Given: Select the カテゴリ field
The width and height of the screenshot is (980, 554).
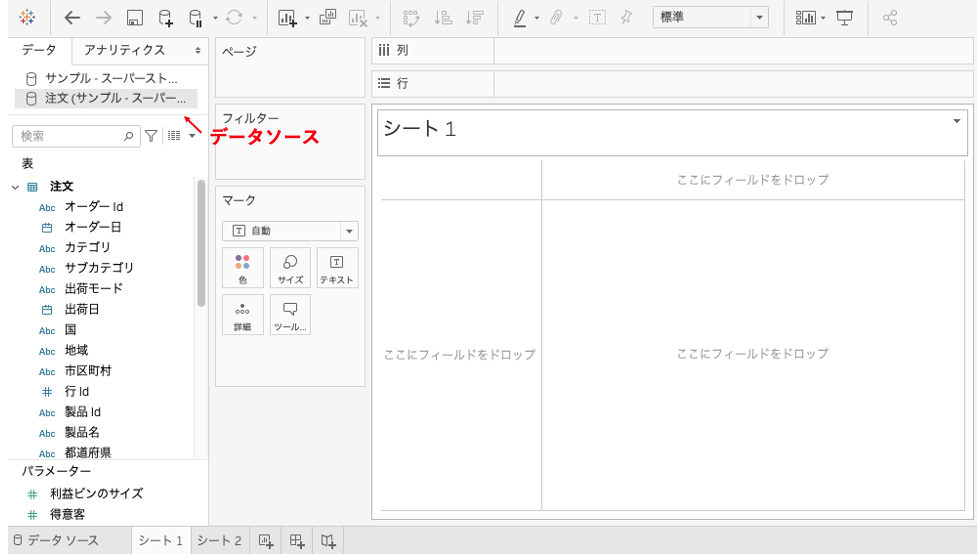Looking at the screenshot, I should (88, 248).
